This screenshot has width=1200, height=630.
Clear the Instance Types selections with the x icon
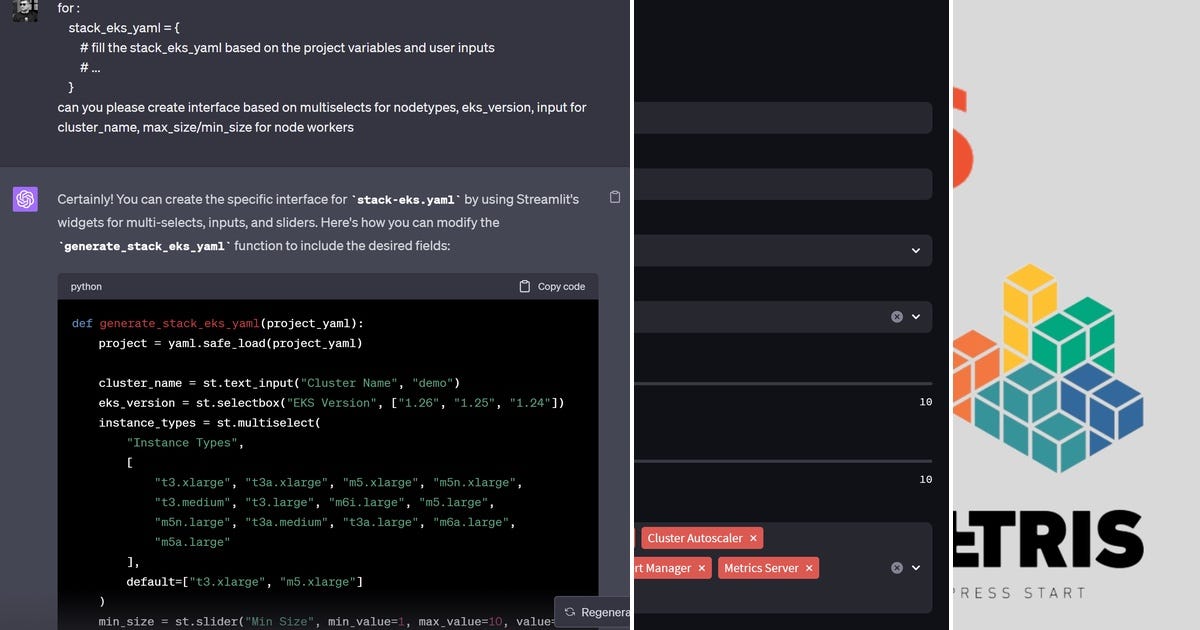click(x=897, y=316)
